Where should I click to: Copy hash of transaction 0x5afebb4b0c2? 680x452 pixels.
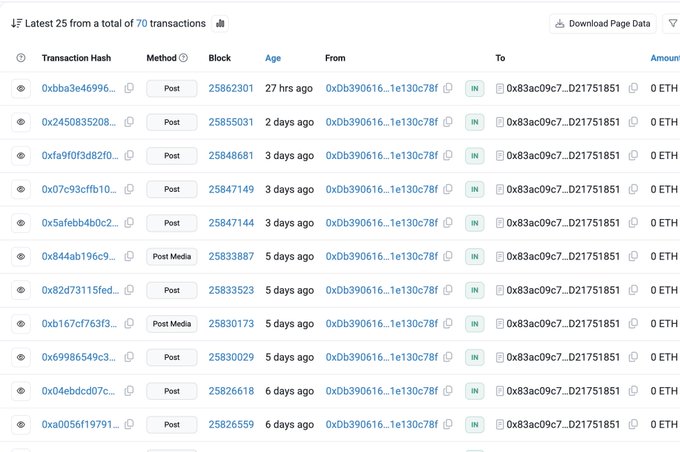coord(129,223)
